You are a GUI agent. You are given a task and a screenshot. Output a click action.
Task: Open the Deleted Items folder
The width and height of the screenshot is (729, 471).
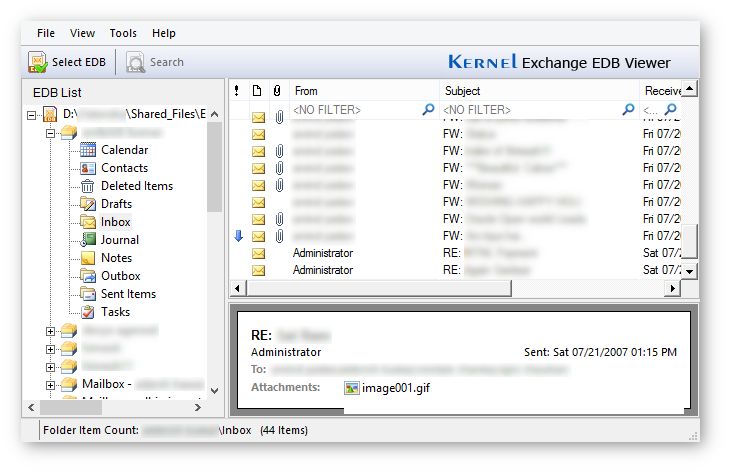point(137,186)
